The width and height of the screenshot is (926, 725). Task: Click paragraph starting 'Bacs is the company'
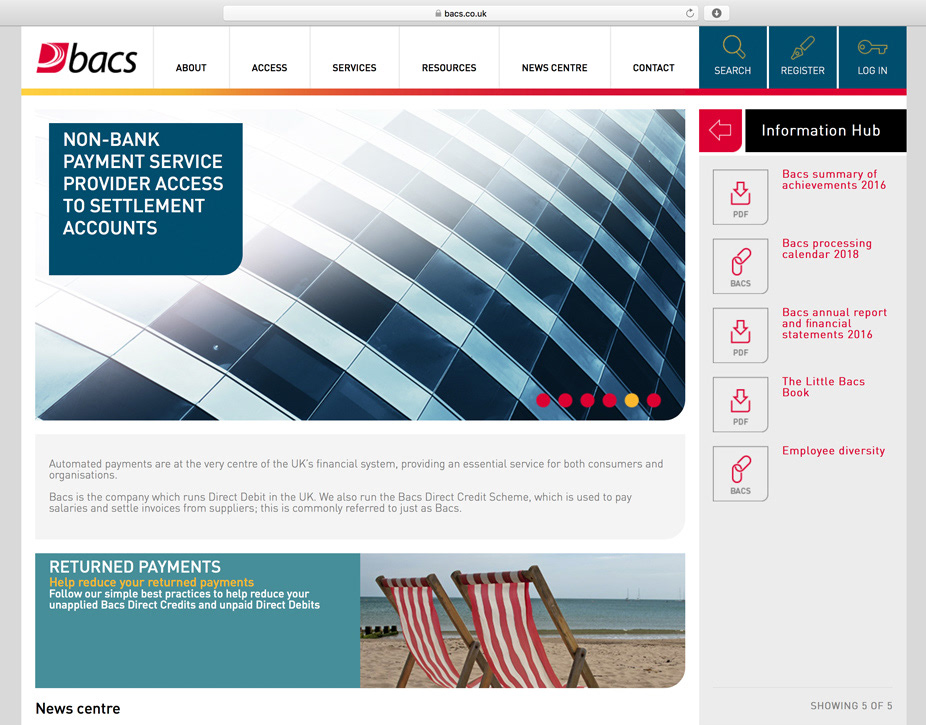tap(340, 502)
